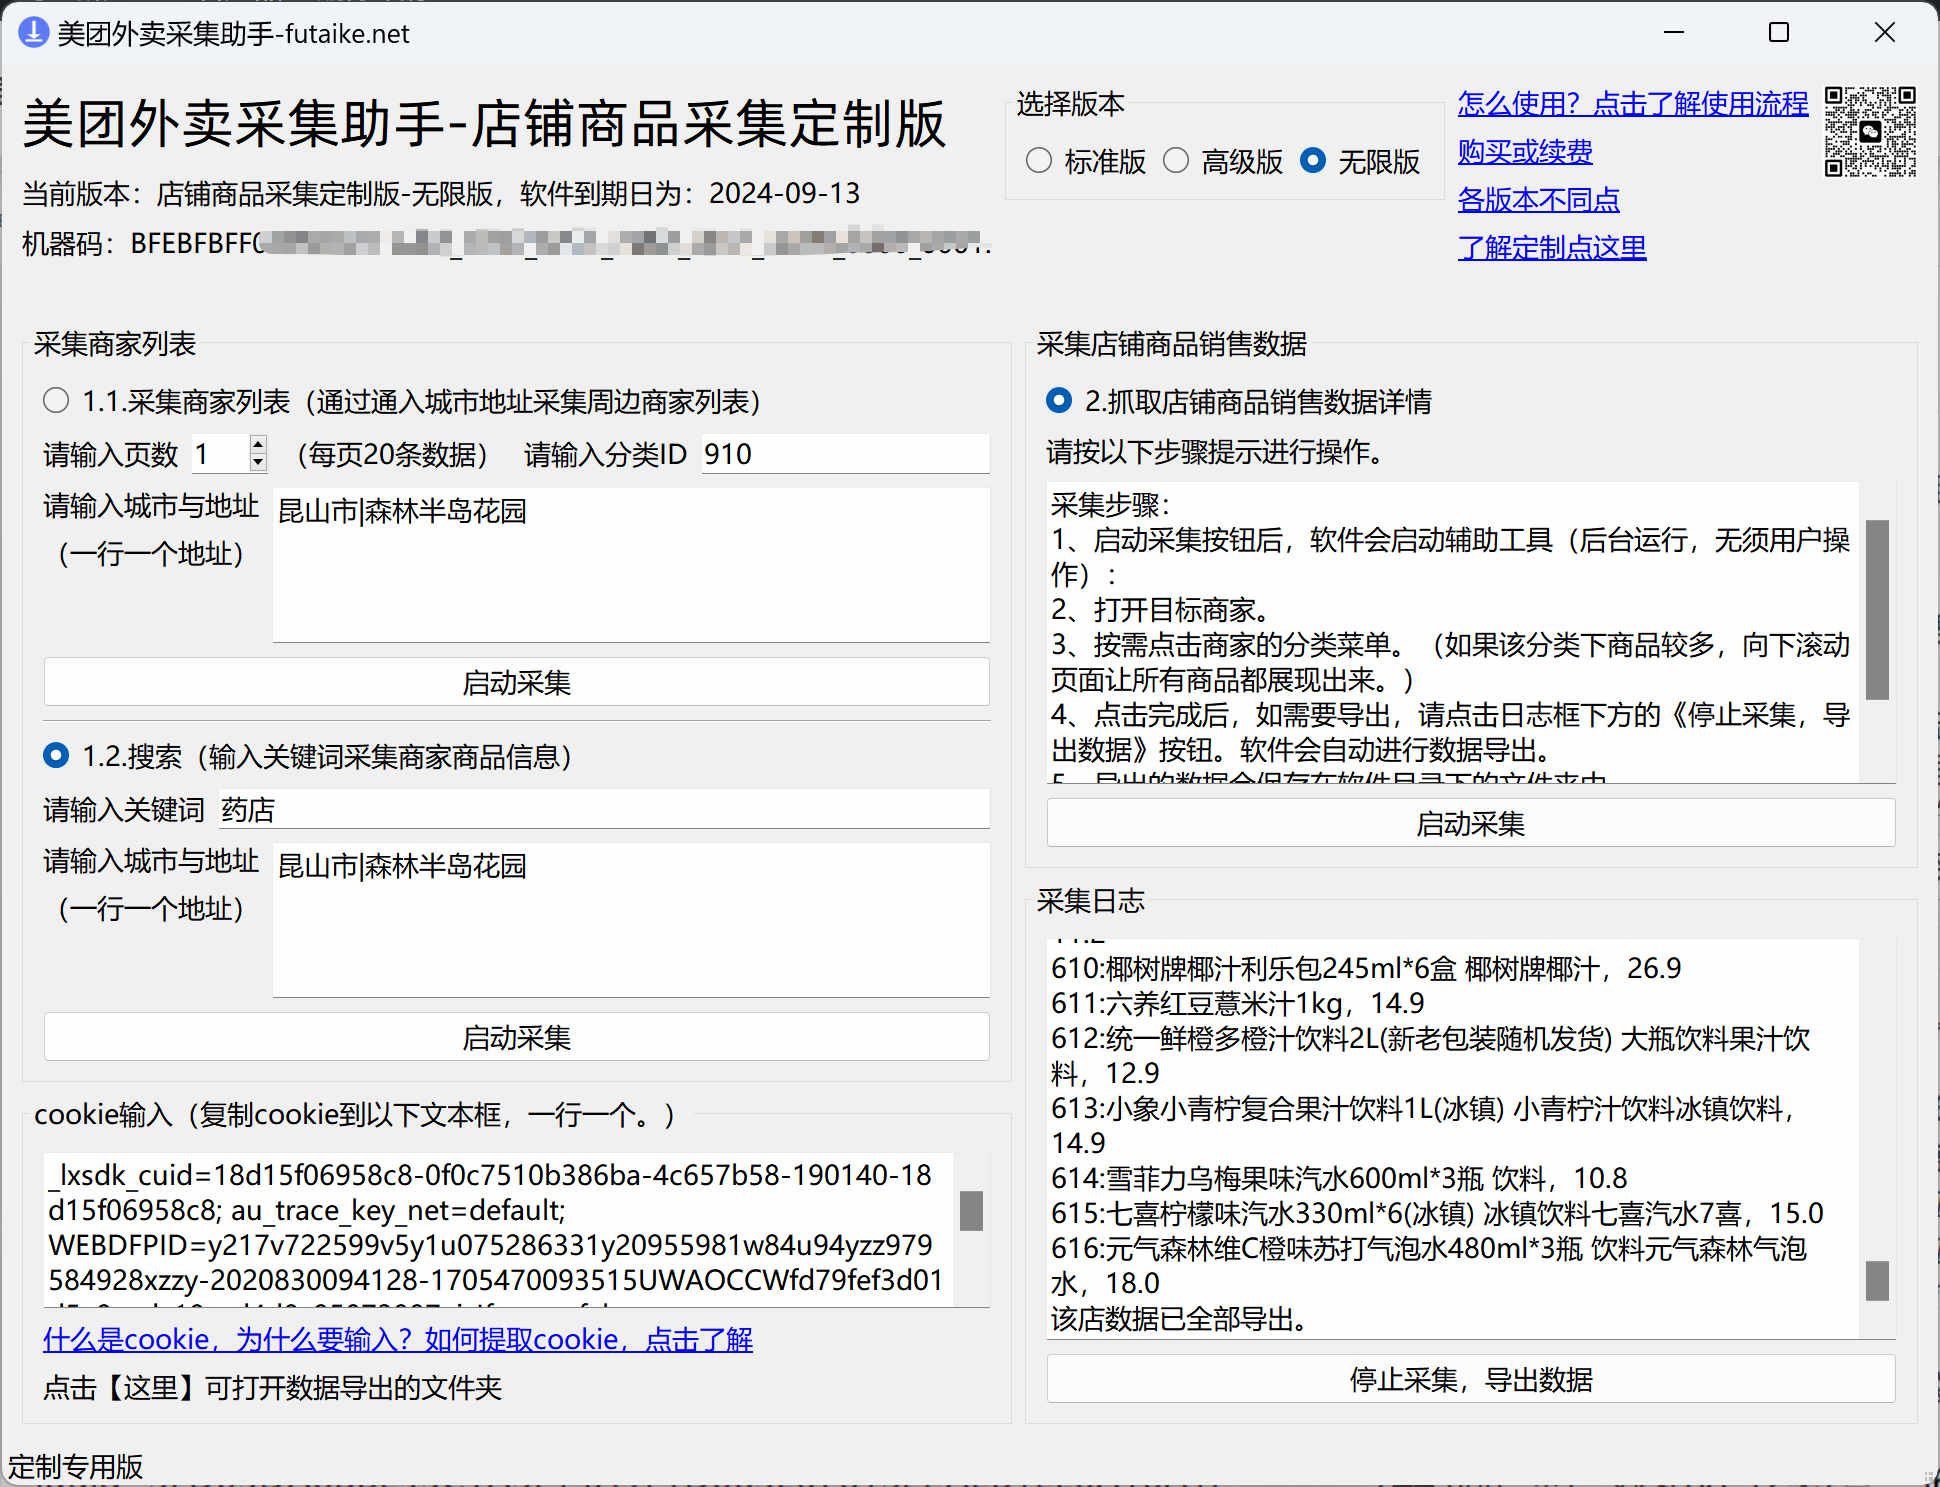The width and height of the screenshot is (1940, 1487).
Task: Increase page number with up arrow
Action: tap(258, 444)
